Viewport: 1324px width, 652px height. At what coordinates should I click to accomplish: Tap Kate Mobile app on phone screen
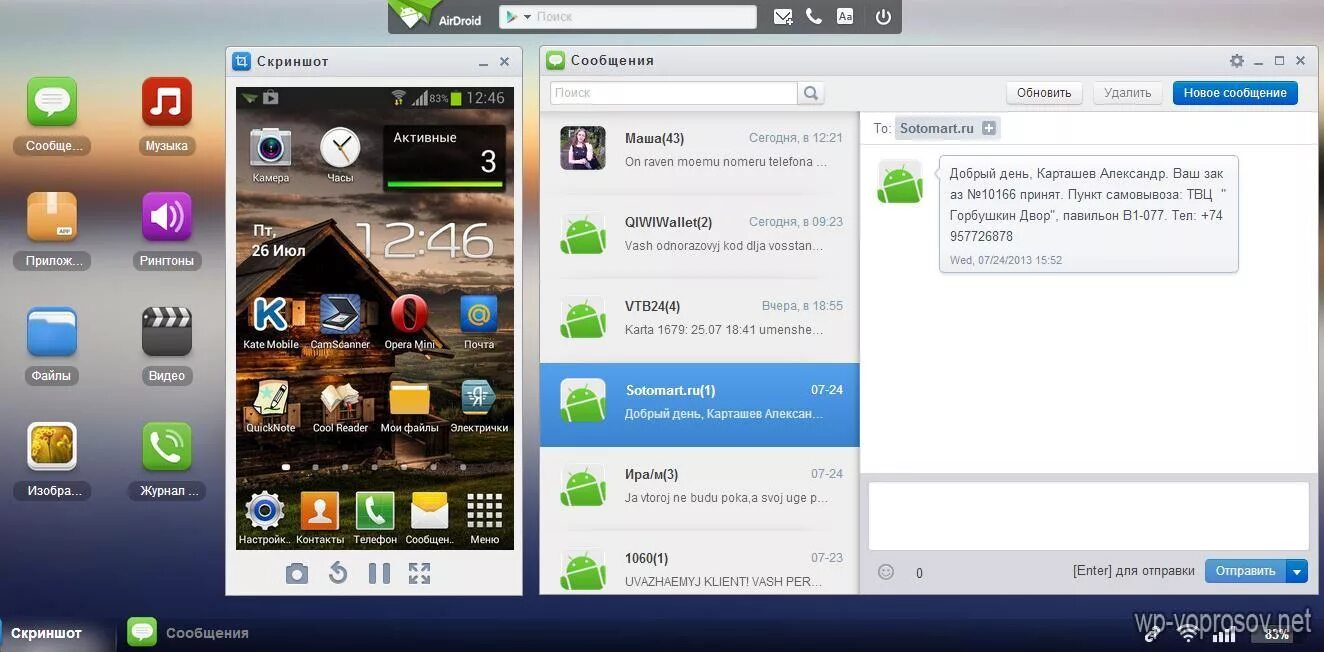tap(270, 322)
